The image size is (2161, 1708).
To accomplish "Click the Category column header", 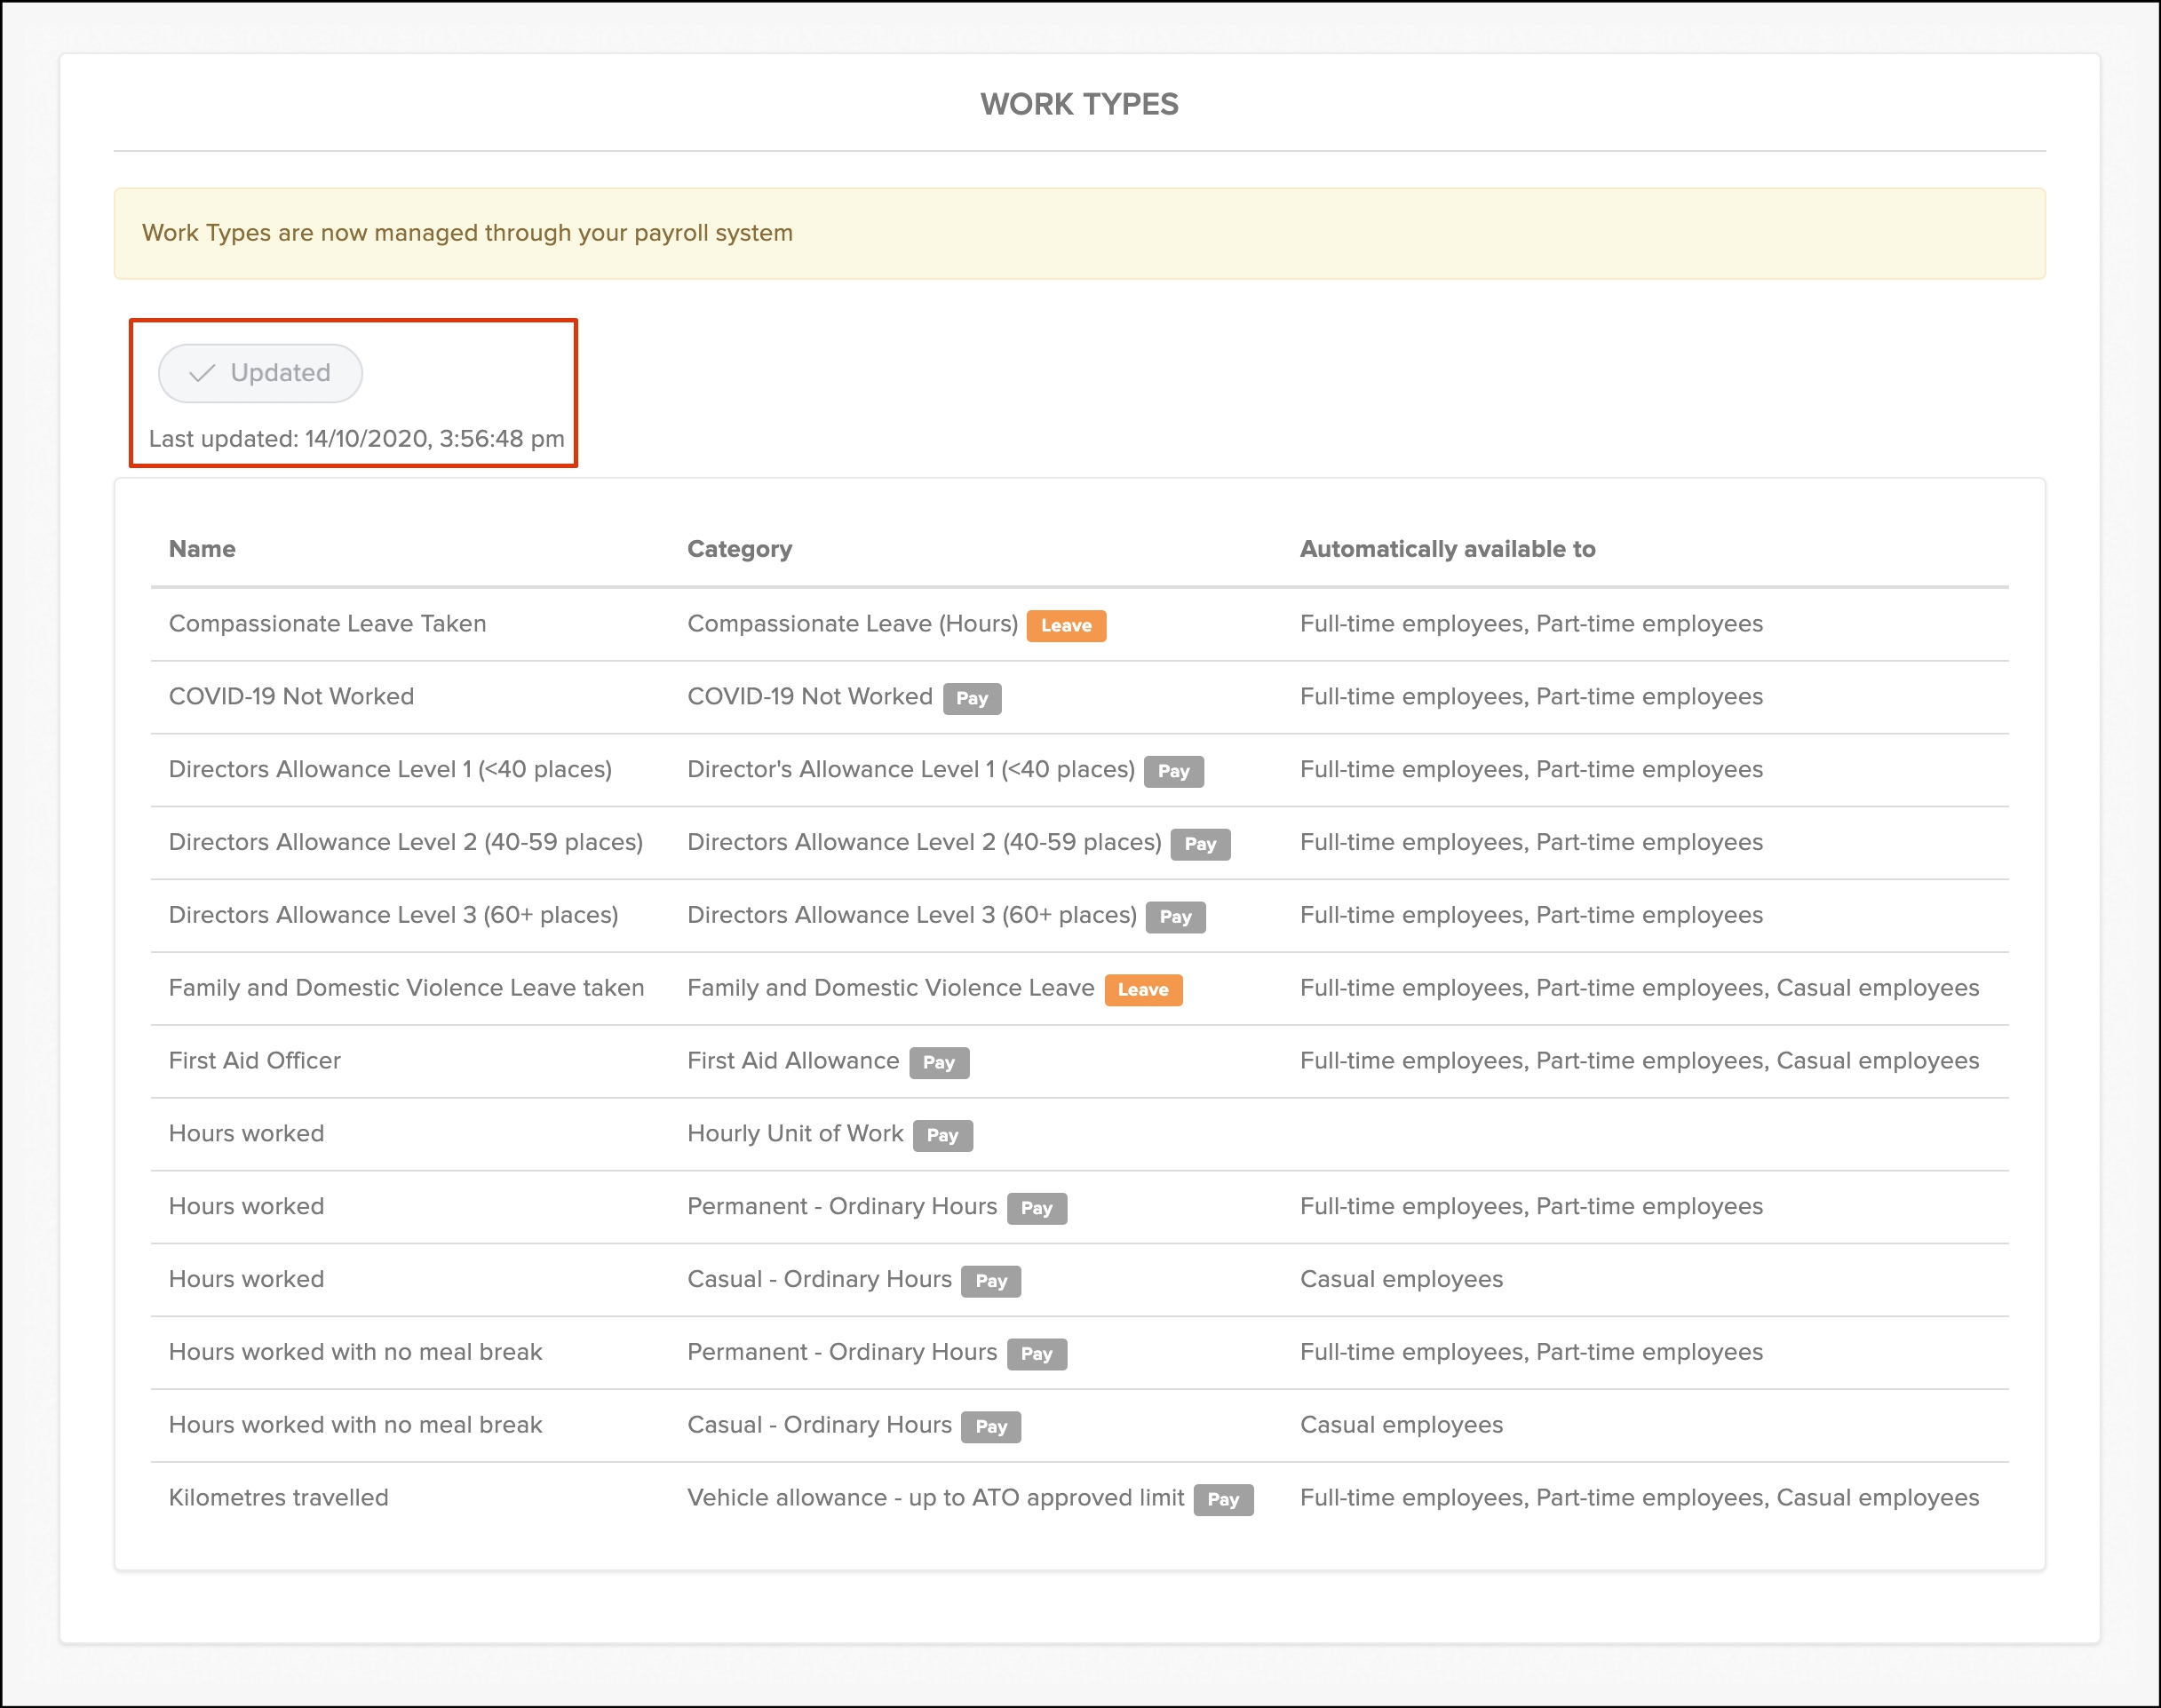I will [x=739, y=549].
